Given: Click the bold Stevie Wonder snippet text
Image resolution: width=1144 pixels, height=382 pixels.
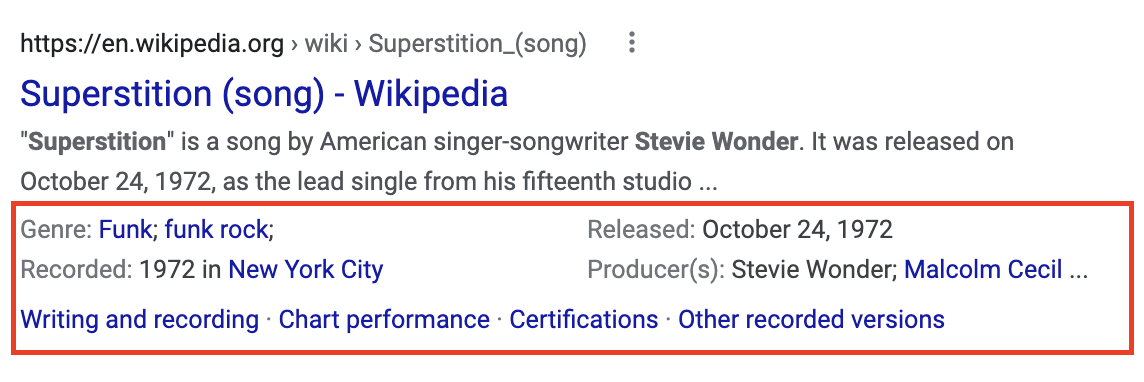Looking at the screenshot, I should coord(716,141).
